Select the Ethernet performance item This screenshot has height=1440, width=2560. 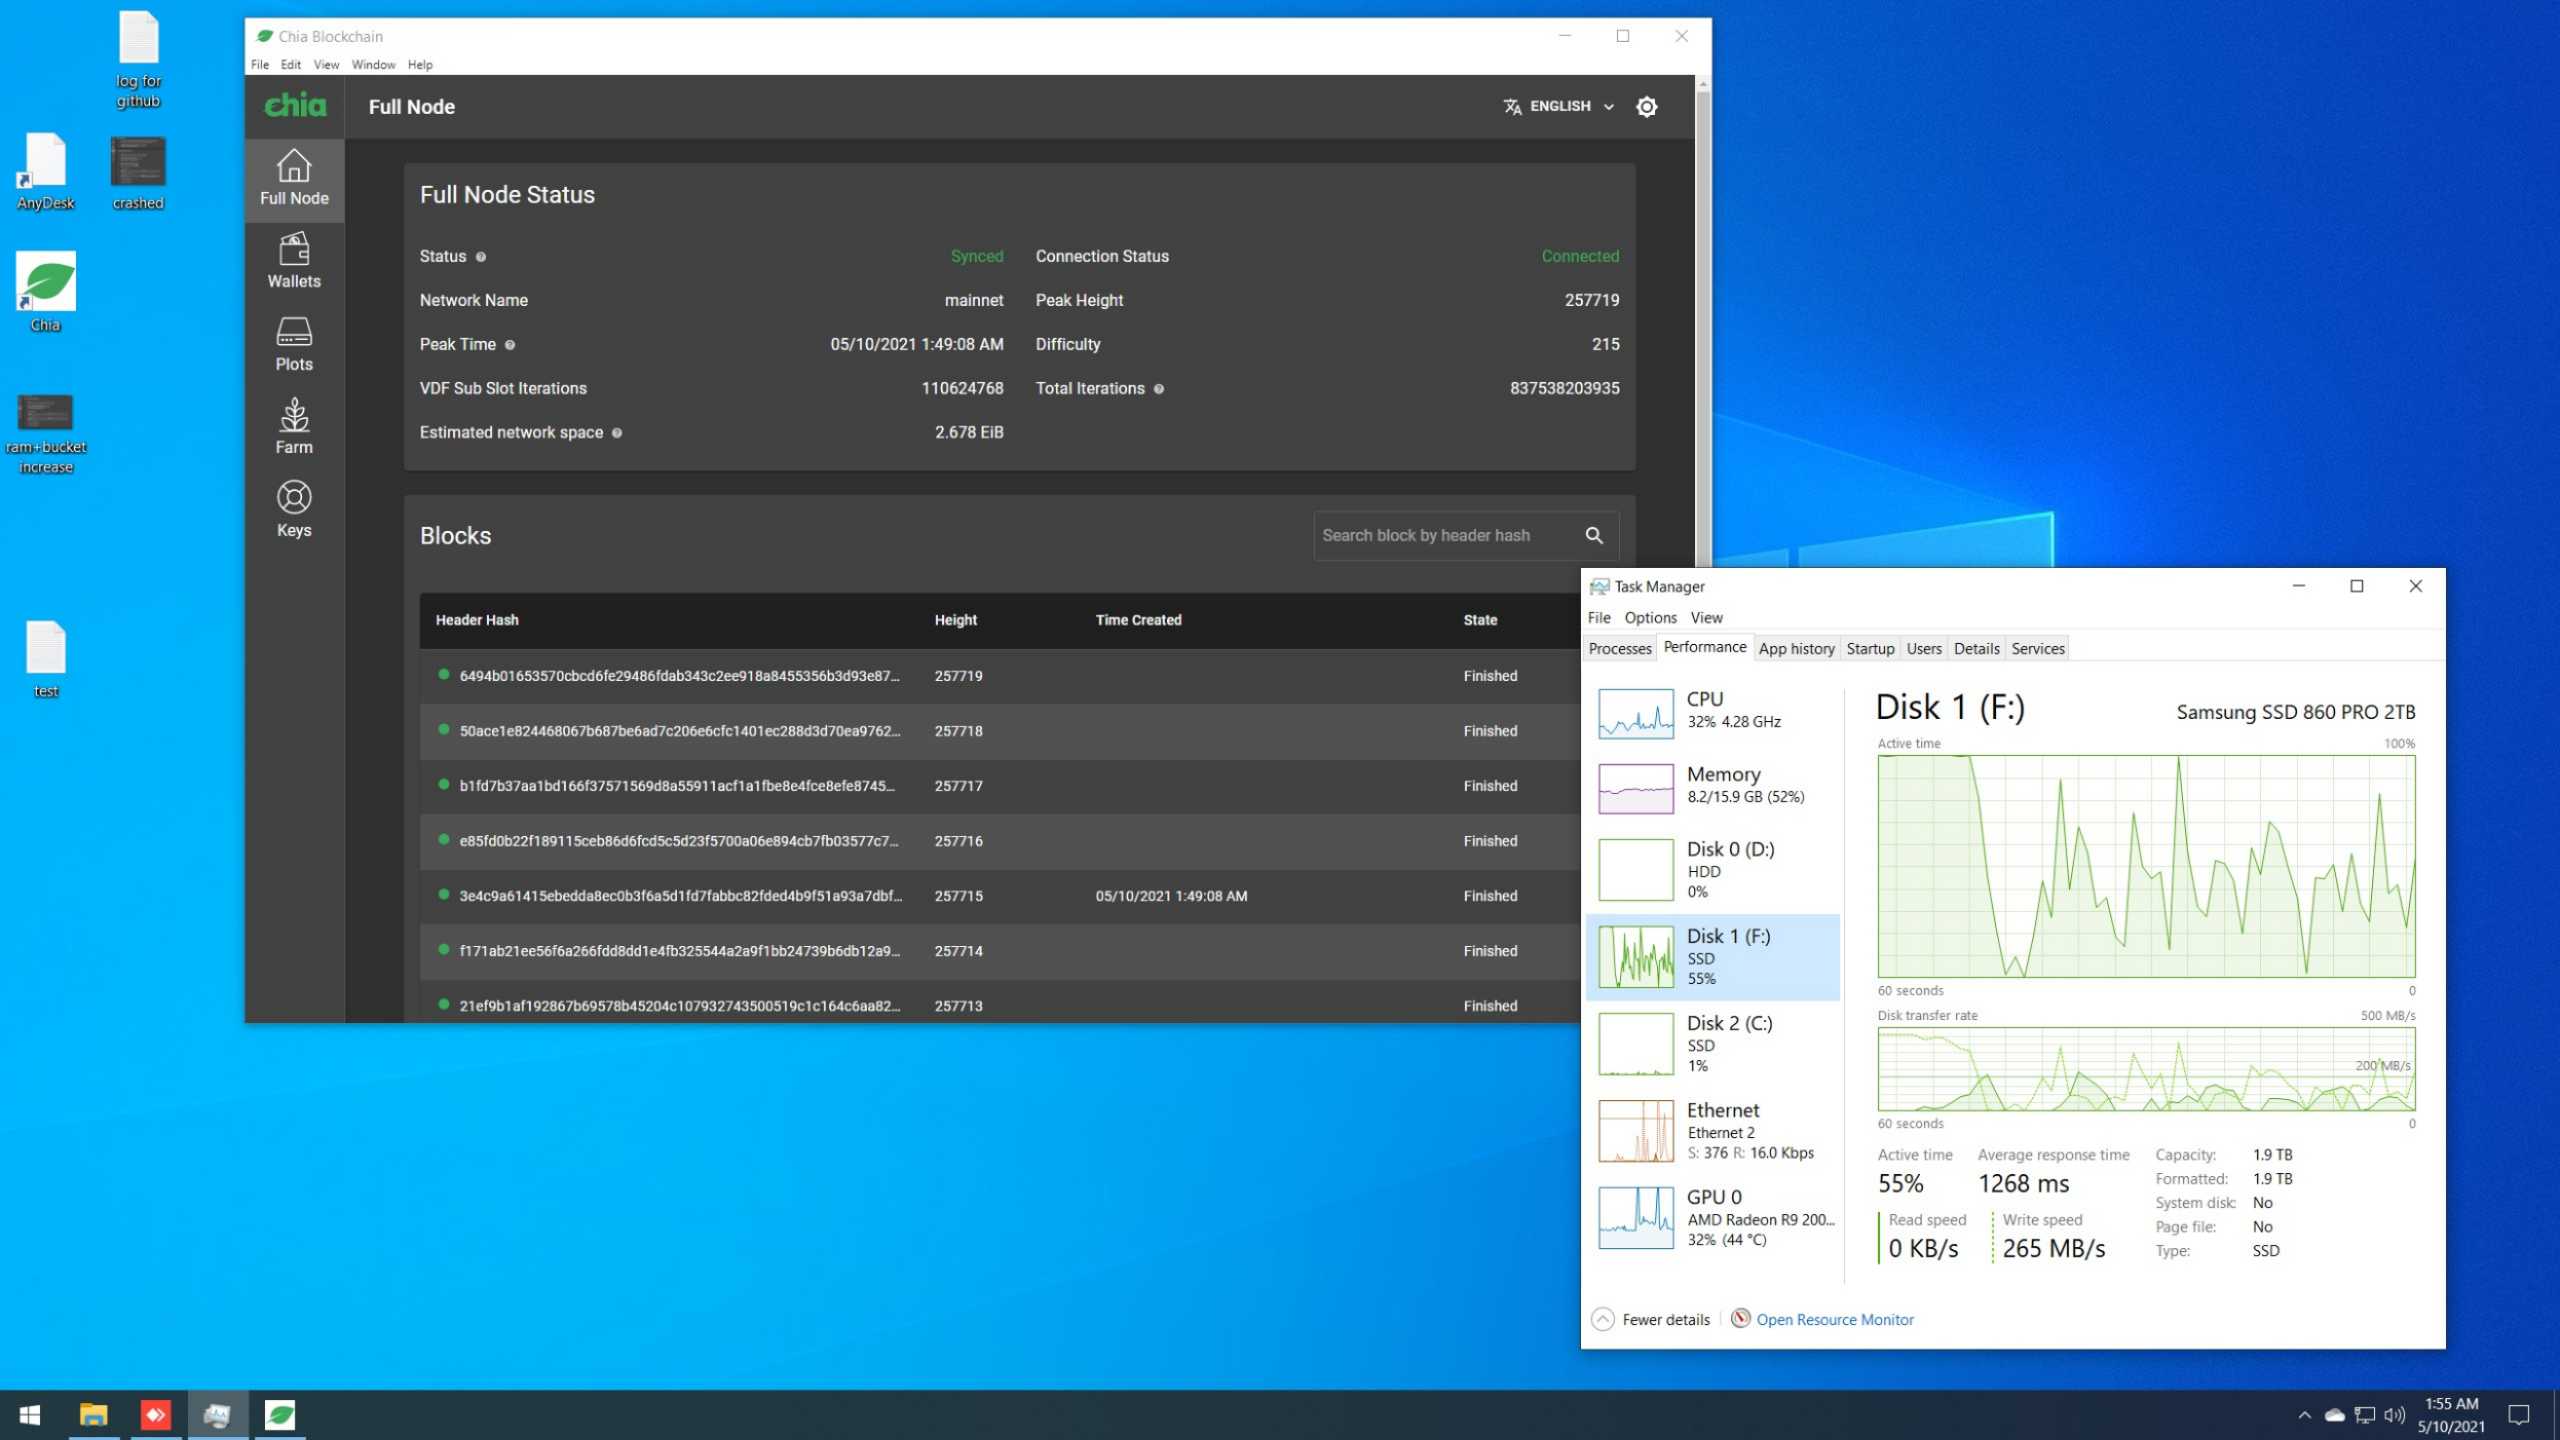1714,1130
